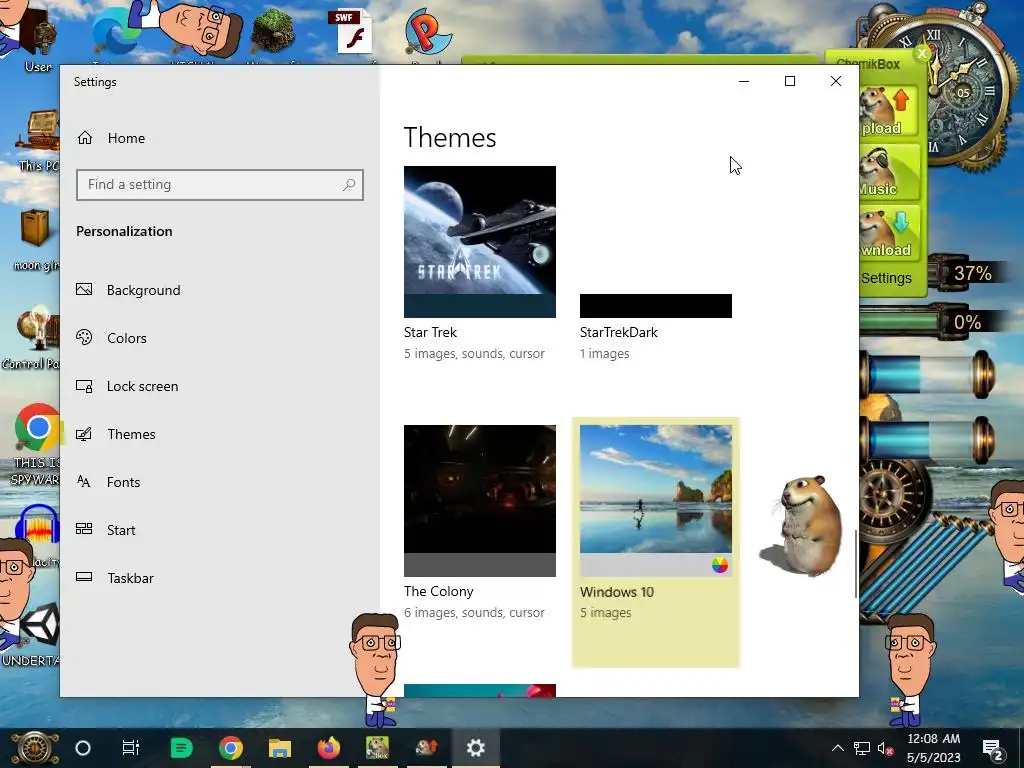
Task: Open Cortana search circle on taskbar
Action: (83, 748)
